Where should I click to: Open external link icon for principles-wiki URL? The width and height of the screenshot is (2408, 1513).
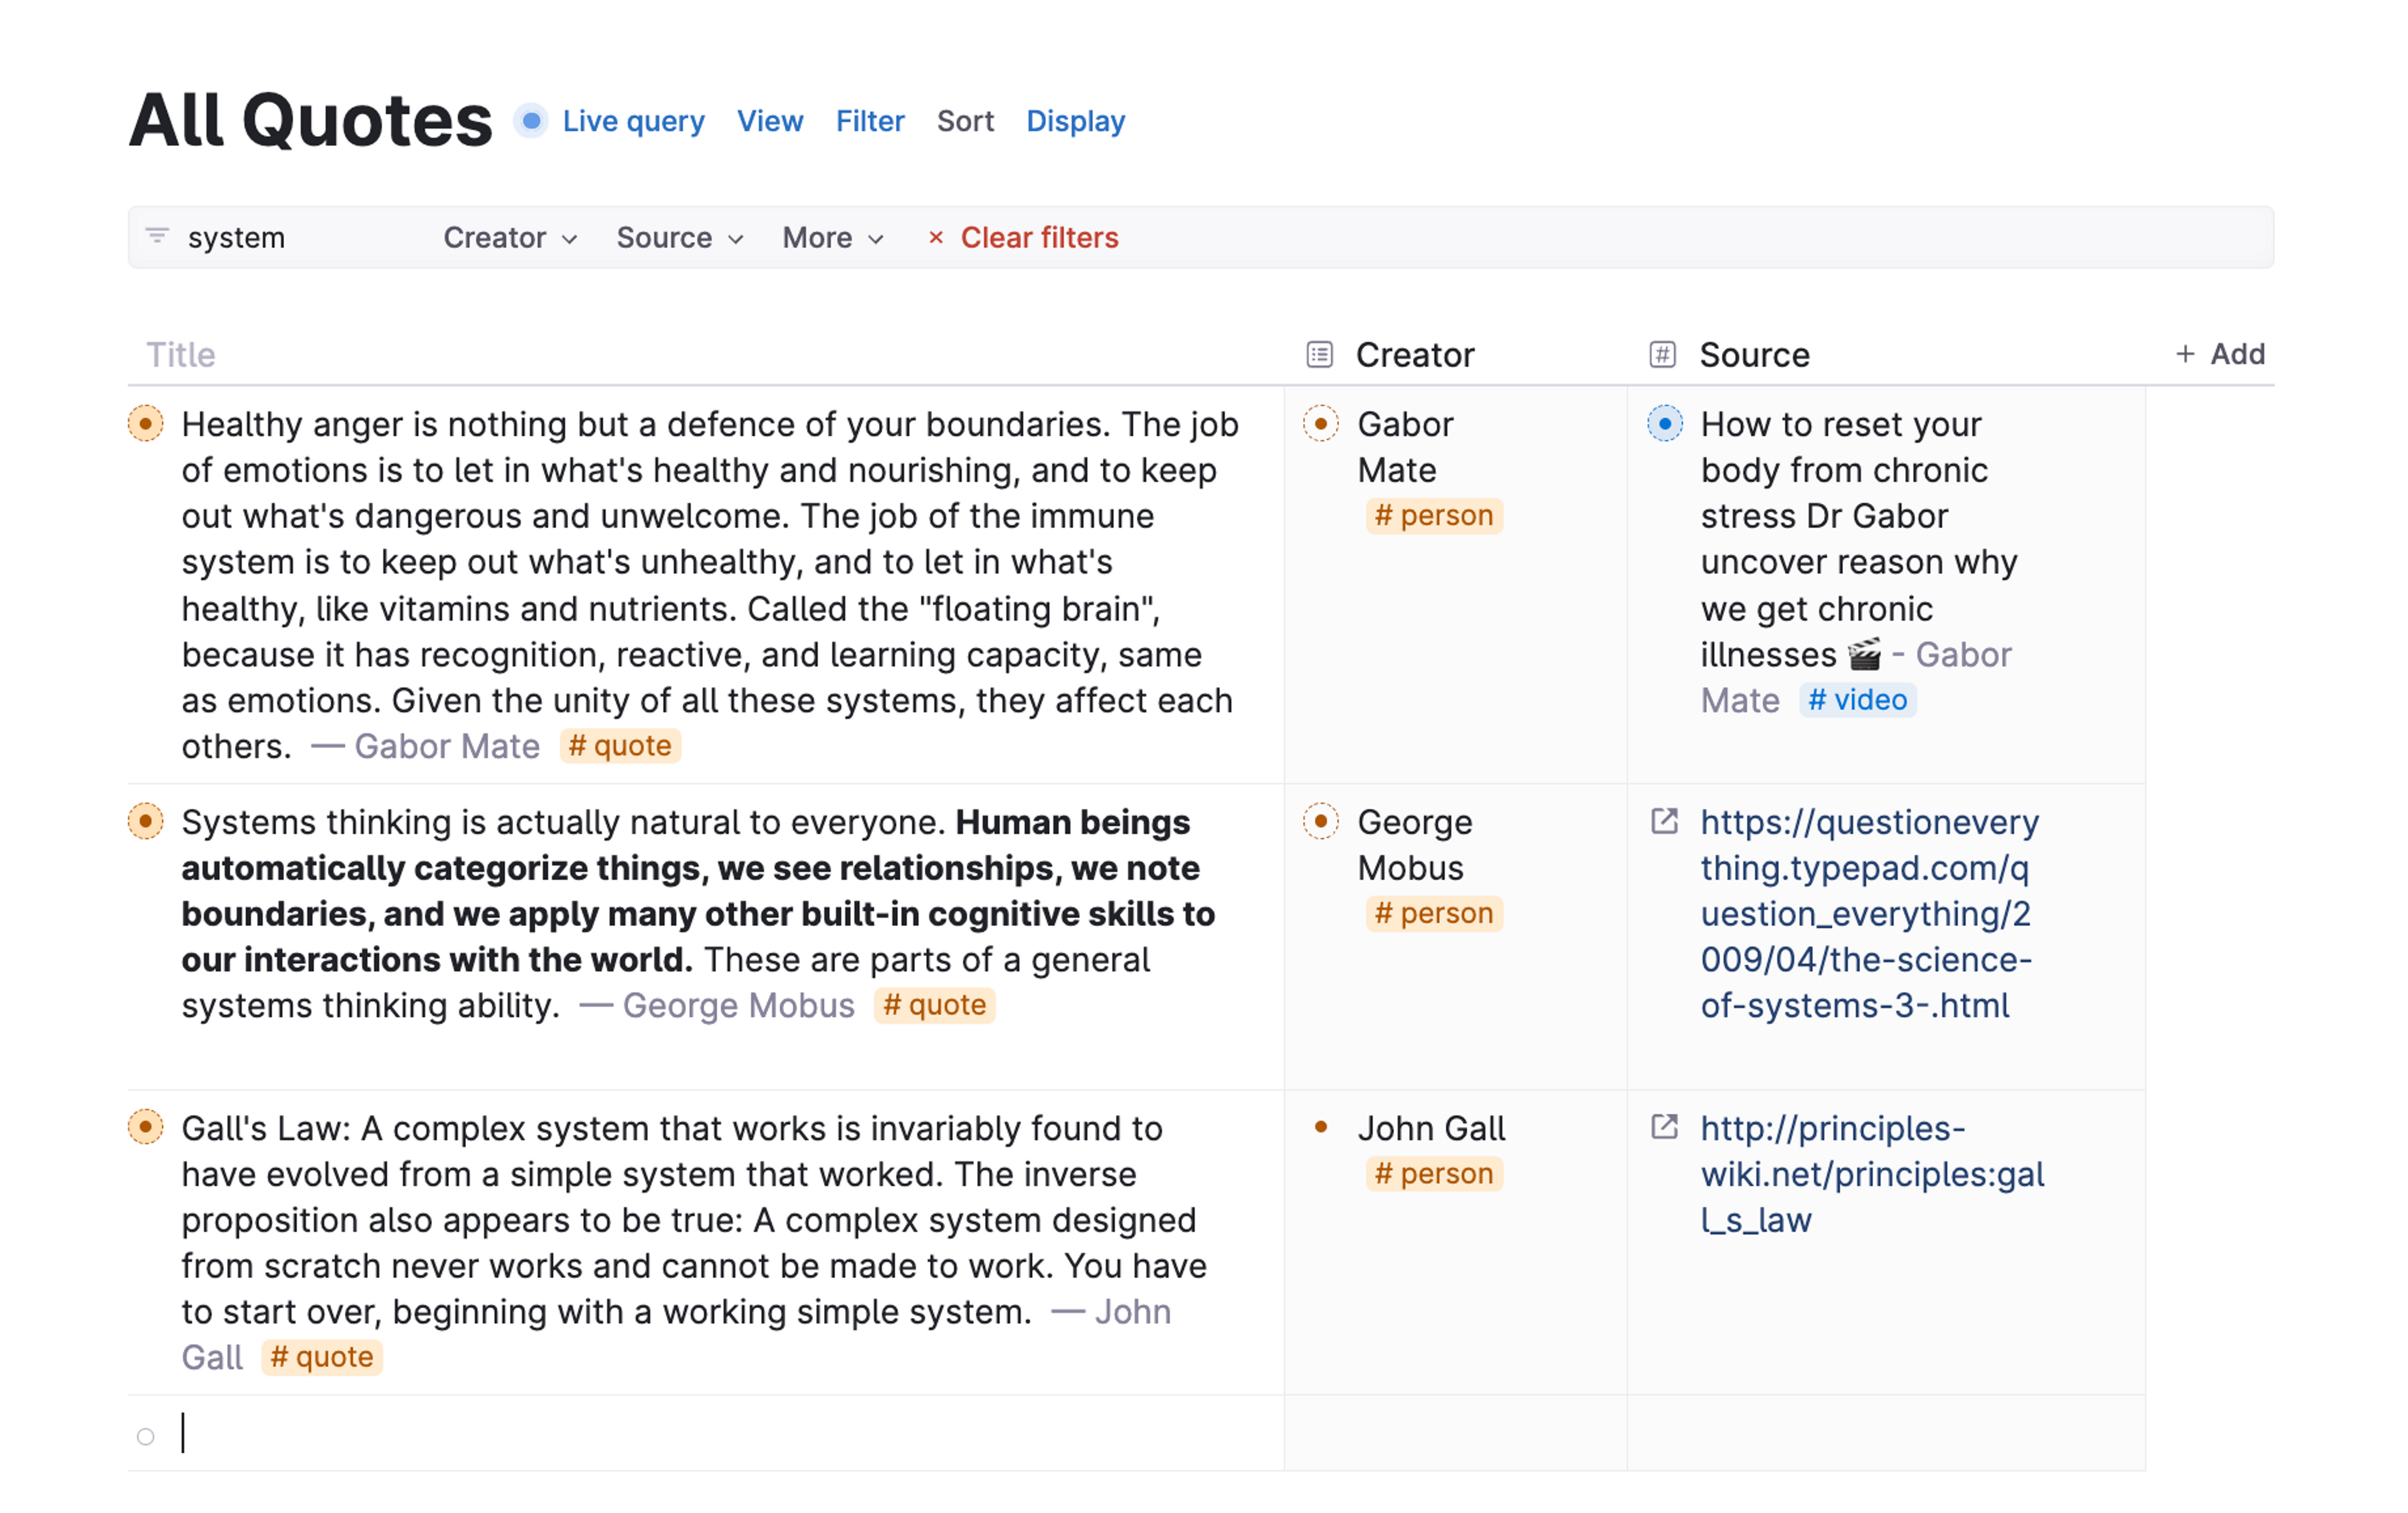[x=1664, y=1128]
